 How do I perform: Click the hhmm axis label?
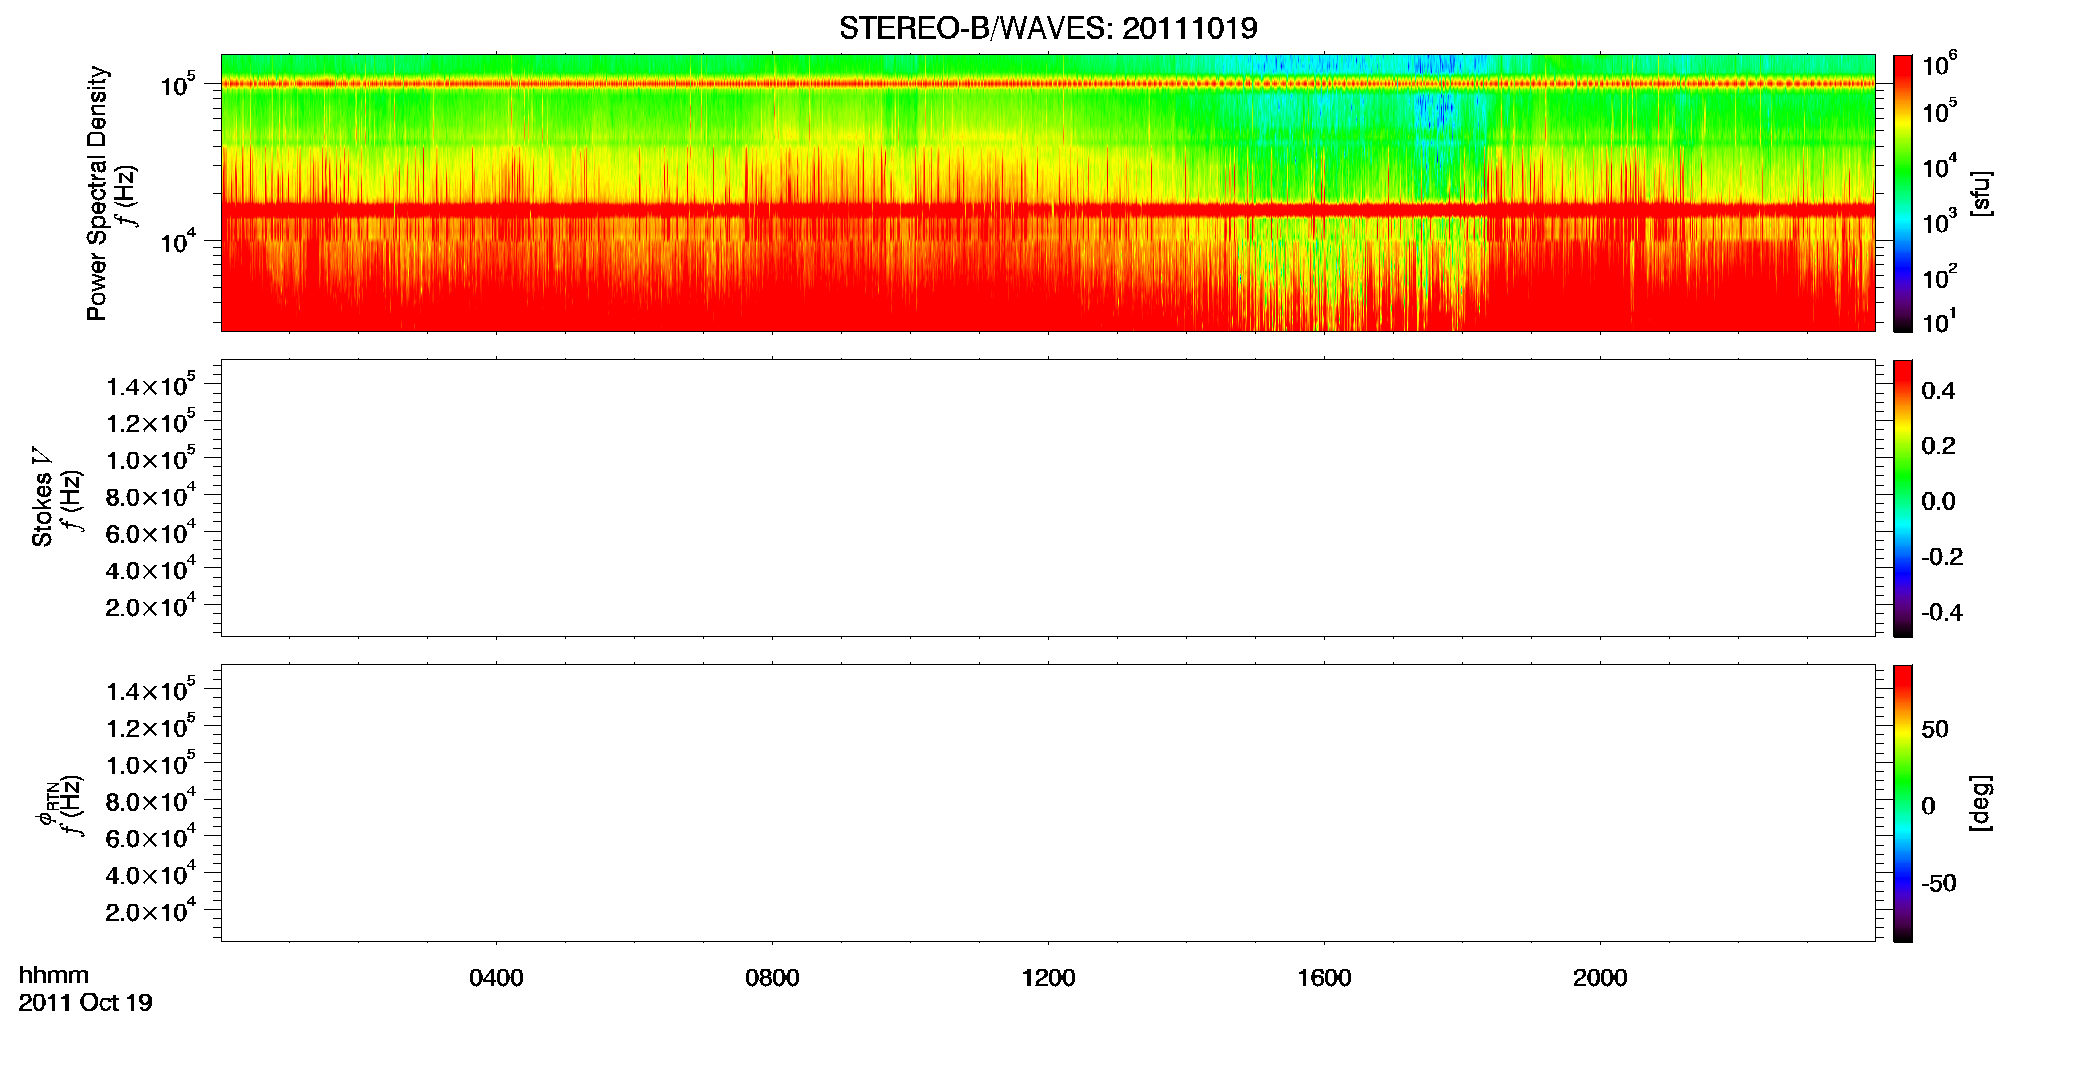point(53,975)
